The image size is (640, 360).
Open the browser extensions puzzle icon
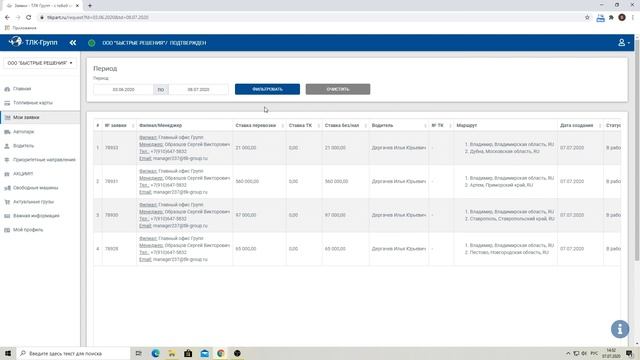pos(611,18)
